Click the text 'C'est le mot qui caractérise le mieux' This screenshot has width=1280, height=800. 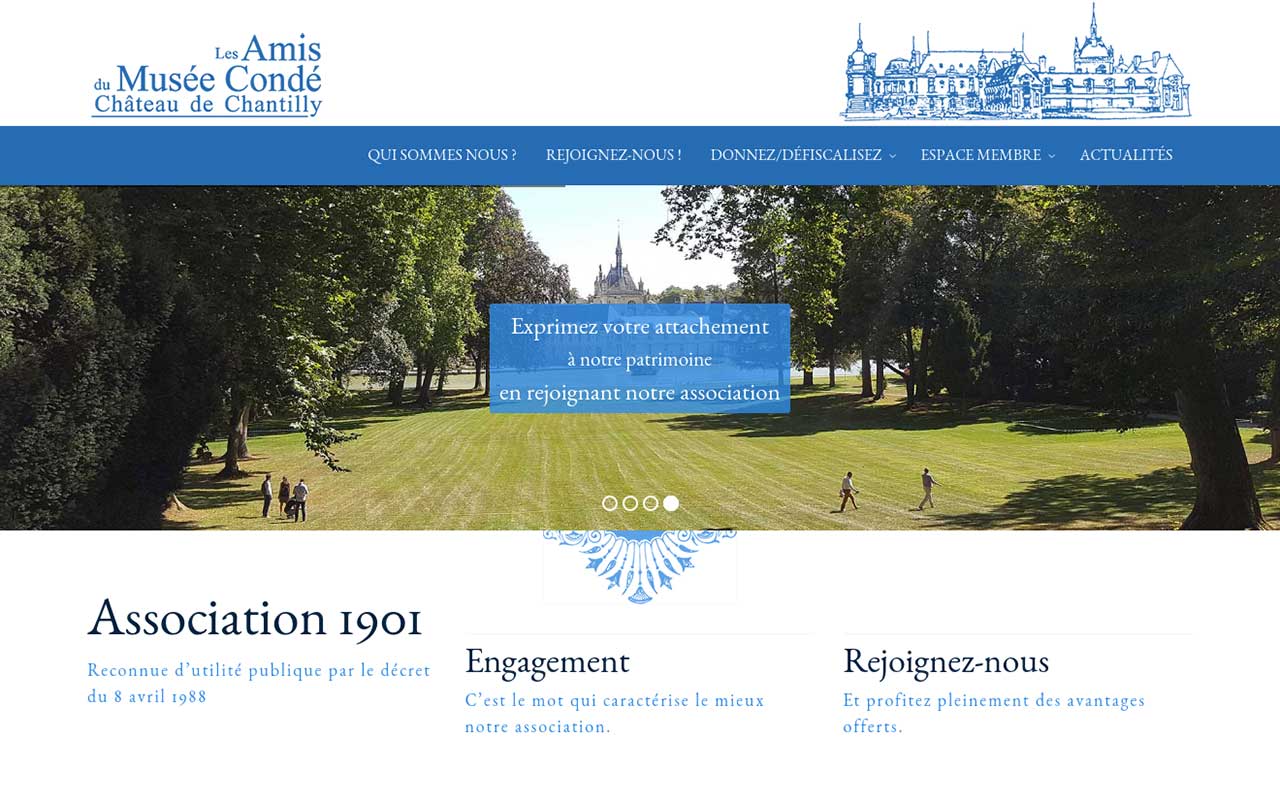[614, 700]
